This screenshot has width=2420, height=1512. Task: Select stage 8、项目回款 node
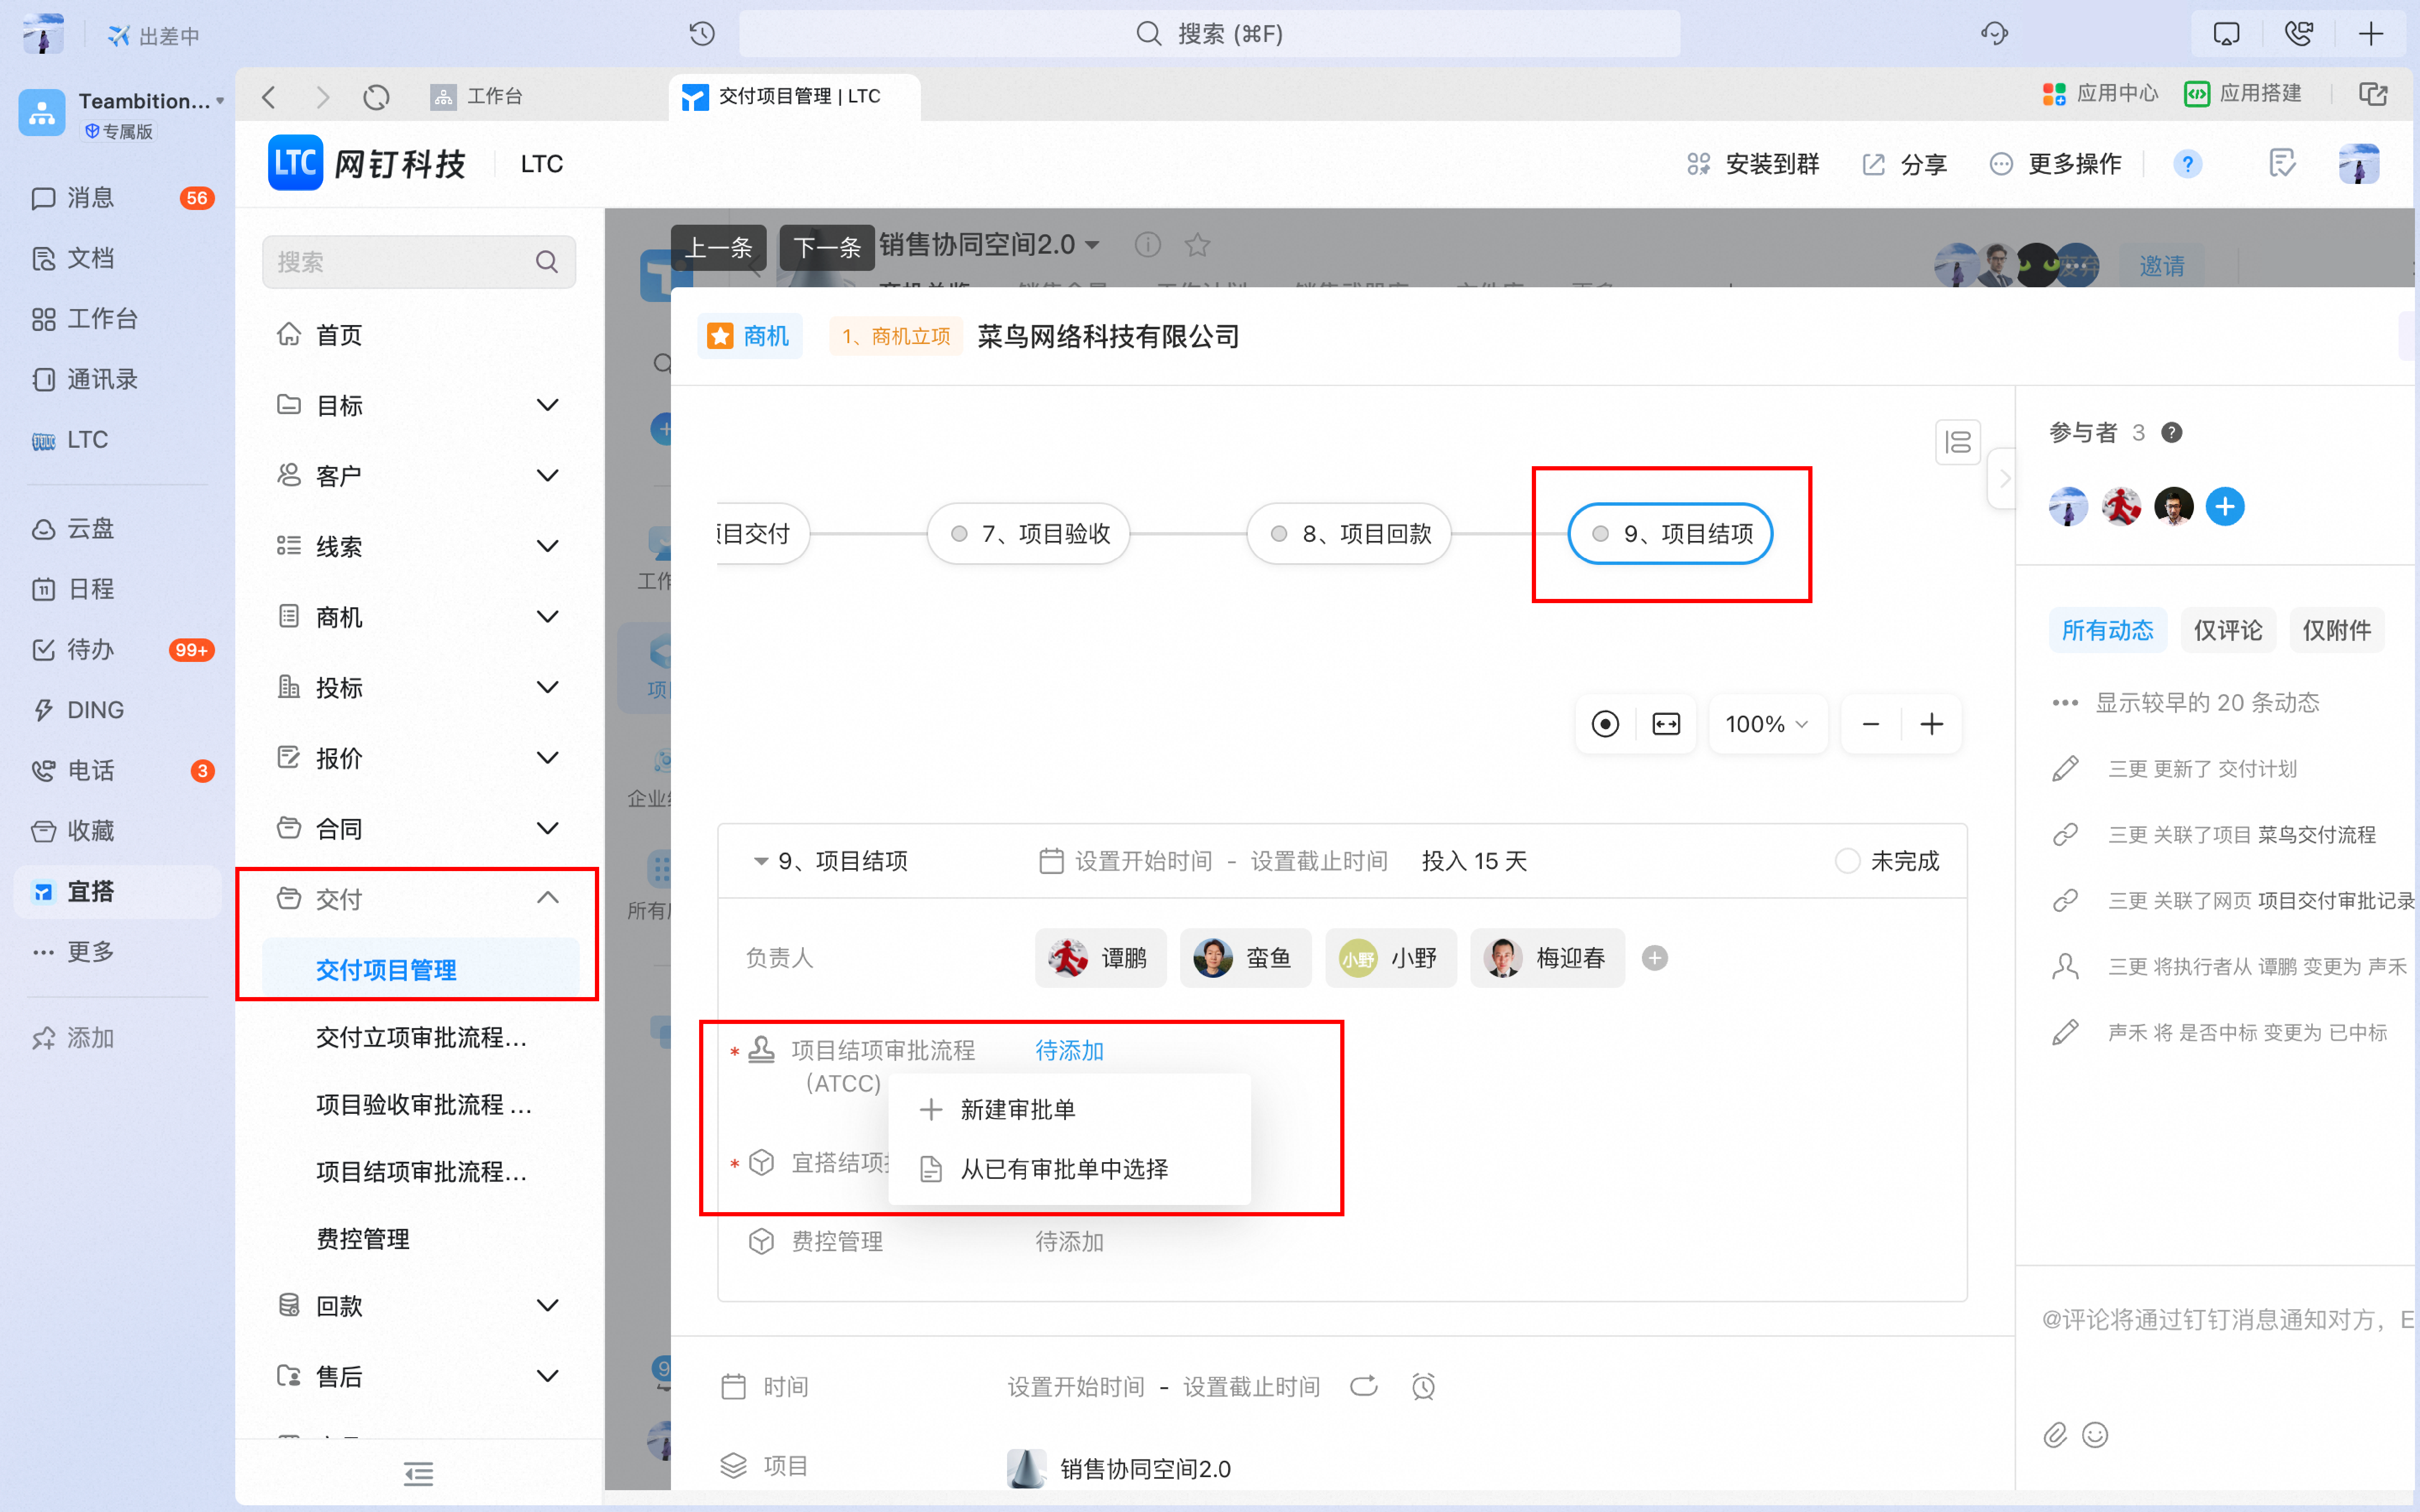pos(1349,534)
